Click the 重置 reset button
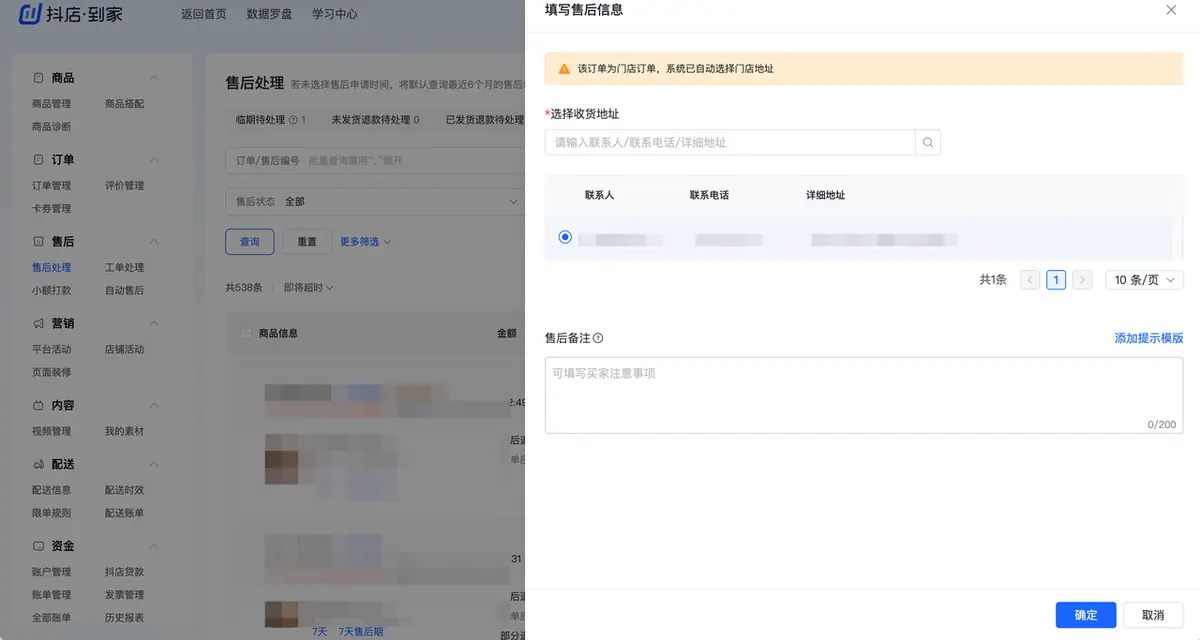The width and height of the screenshot is (1200, 640). point(307,242)
